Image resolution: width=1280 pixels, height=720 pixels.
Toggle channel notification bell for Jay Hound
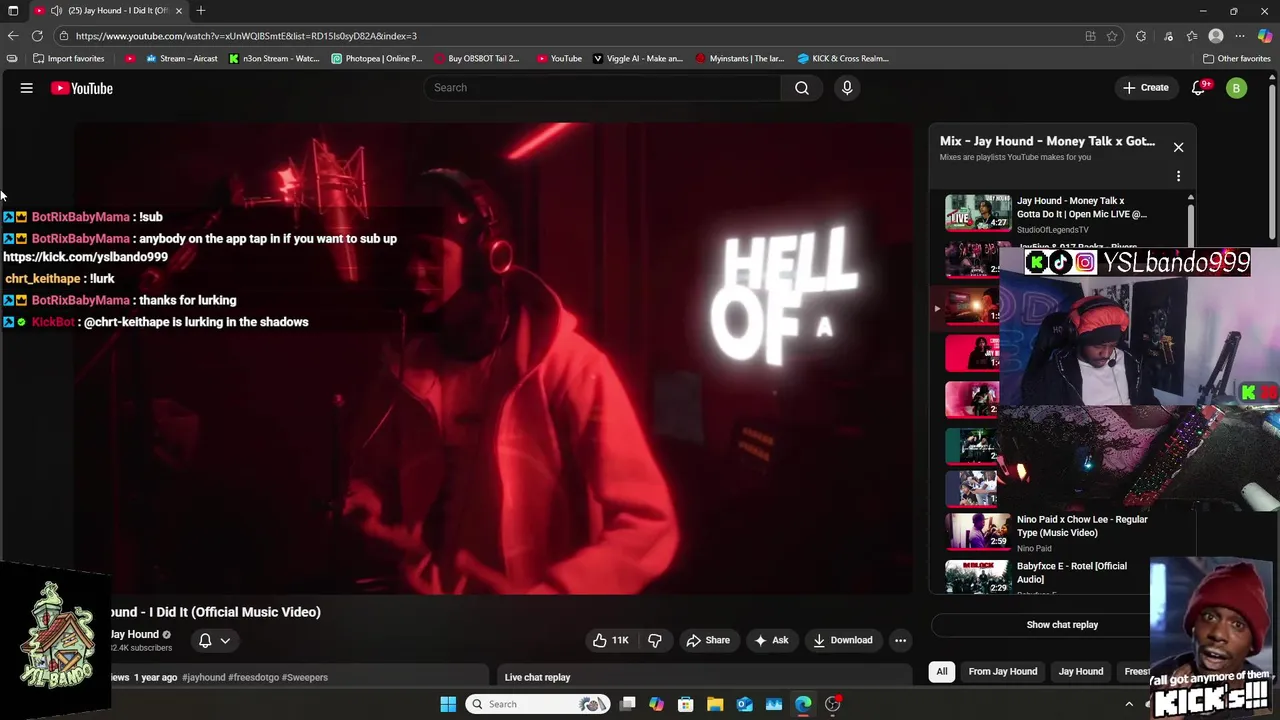coord(205,641)
